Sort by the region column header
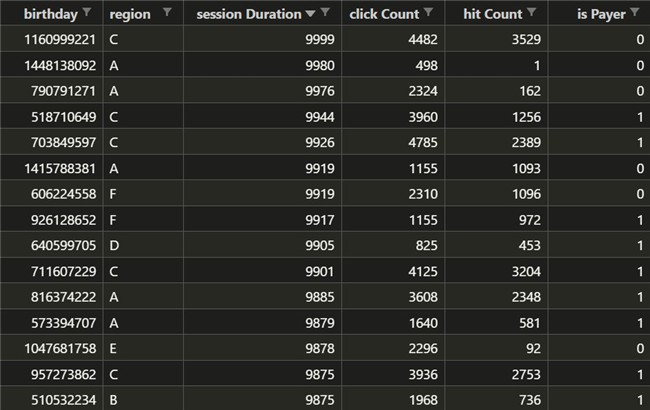 (x=130, y=14)
